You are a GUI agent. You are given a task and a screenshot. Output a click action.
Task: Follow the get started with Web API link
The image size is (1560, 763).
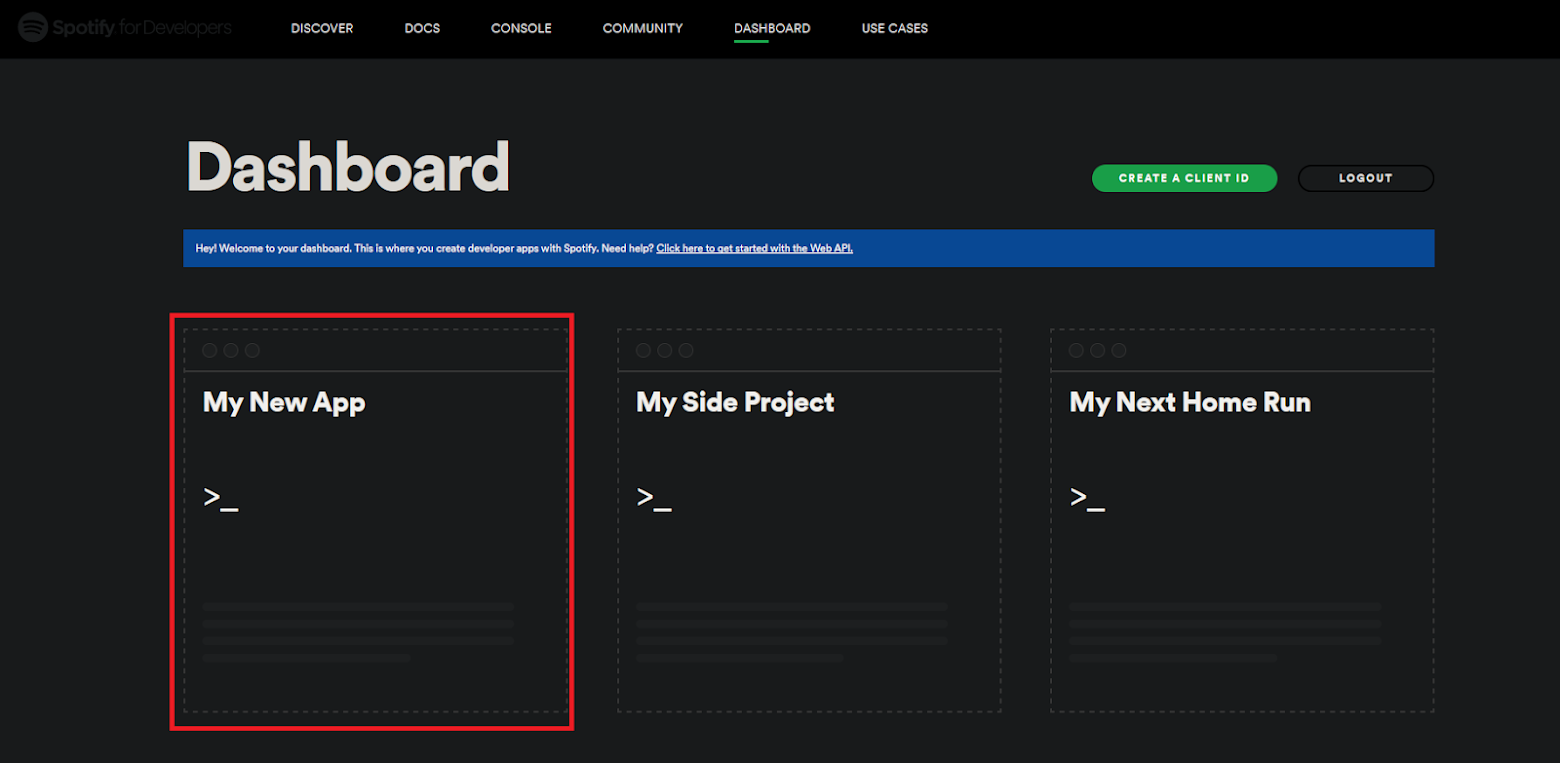click(755, 248)
